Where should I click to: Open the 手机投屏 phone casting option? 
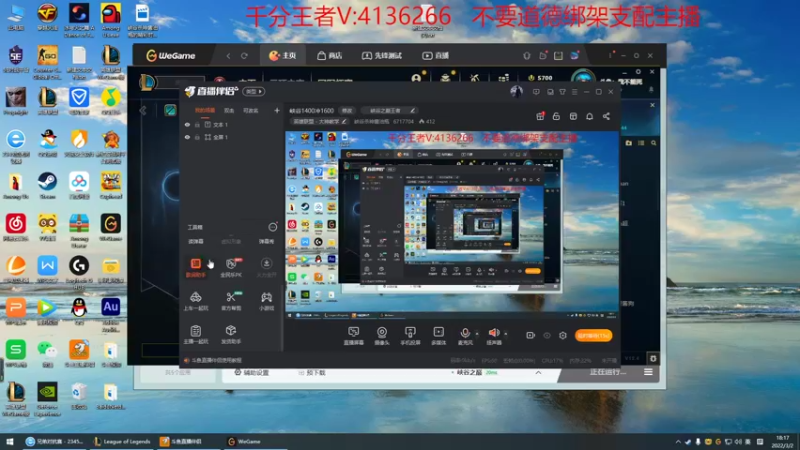pyautogui.click(x=410, y=336)
